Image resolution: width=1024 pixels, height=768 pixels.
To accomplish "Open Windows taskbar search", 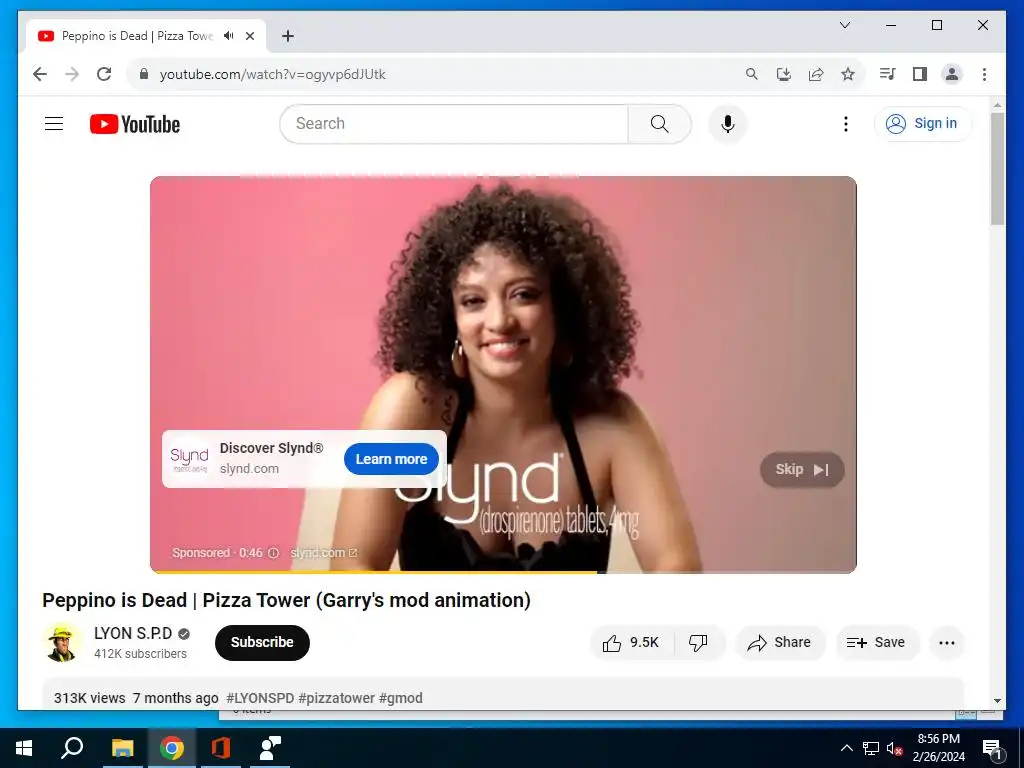I will pos(72,748).
